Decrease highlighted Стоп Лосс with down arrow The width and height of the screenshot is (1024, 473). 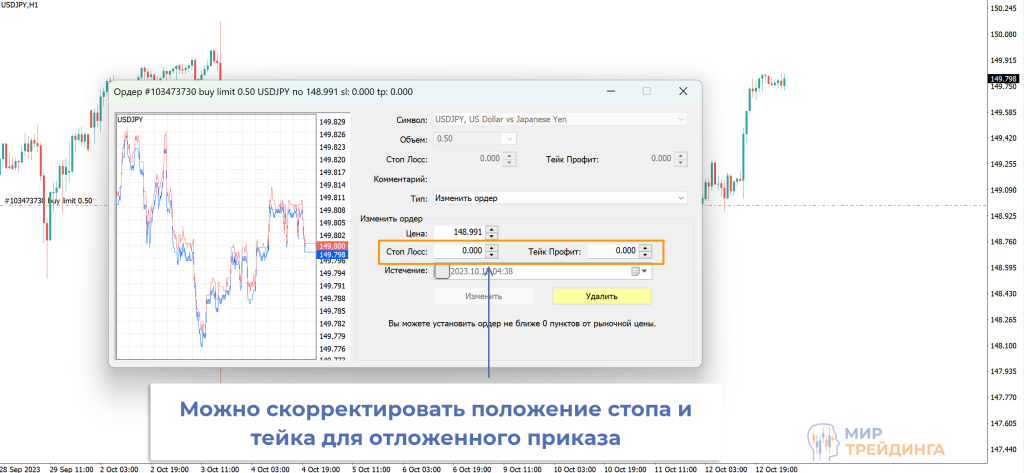pyautogui.click(x=492, y=255)
